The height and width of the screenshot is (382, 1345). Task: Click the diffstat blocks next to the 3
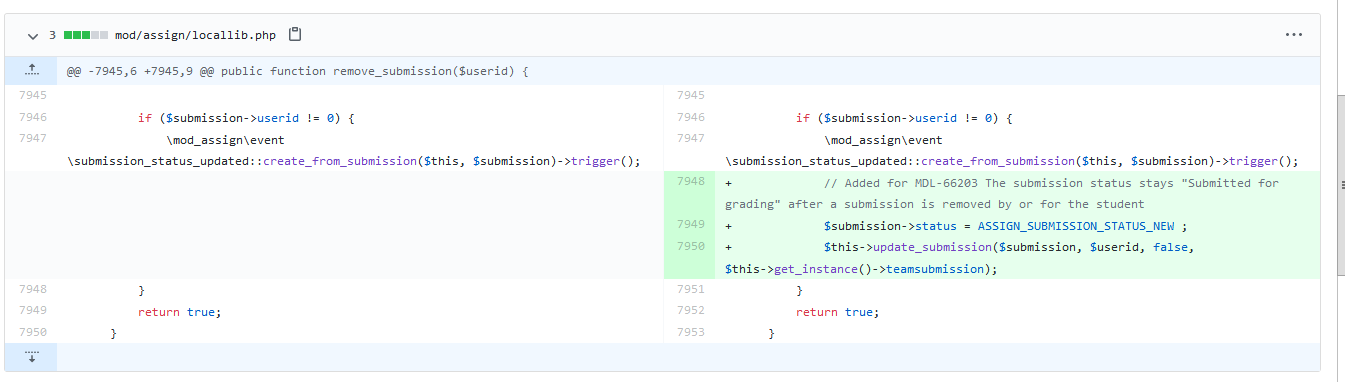(x=85, y=35)
